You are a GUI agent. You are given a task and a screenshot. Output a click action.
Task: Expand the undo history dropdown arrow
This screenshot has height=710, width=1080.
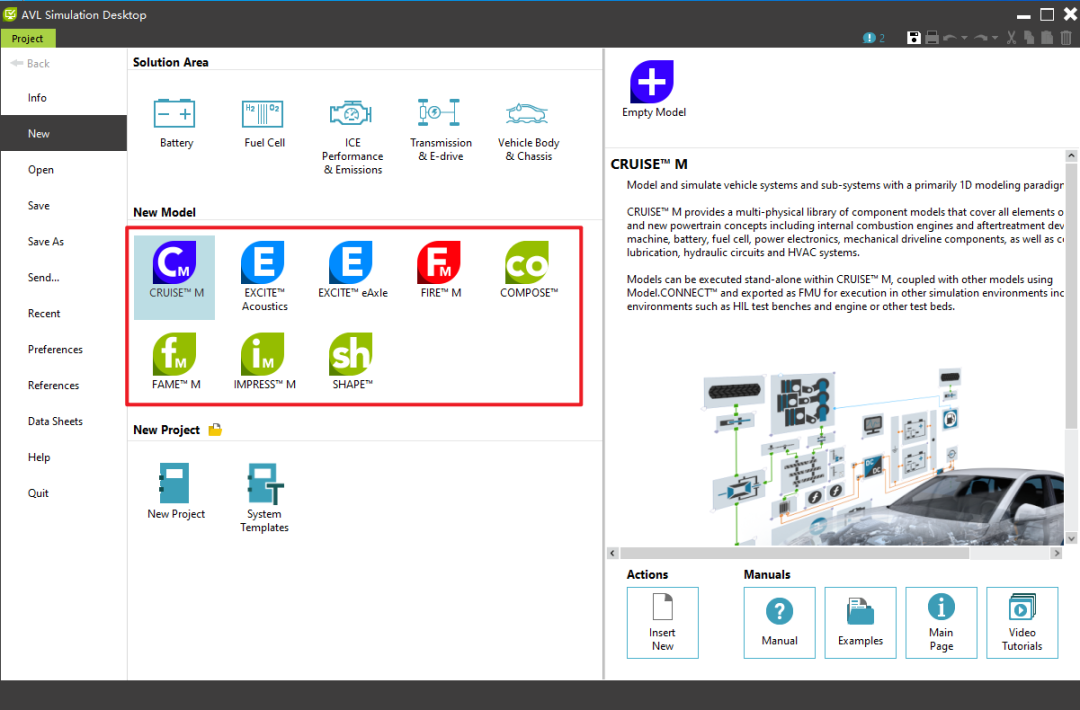[964, 38]
